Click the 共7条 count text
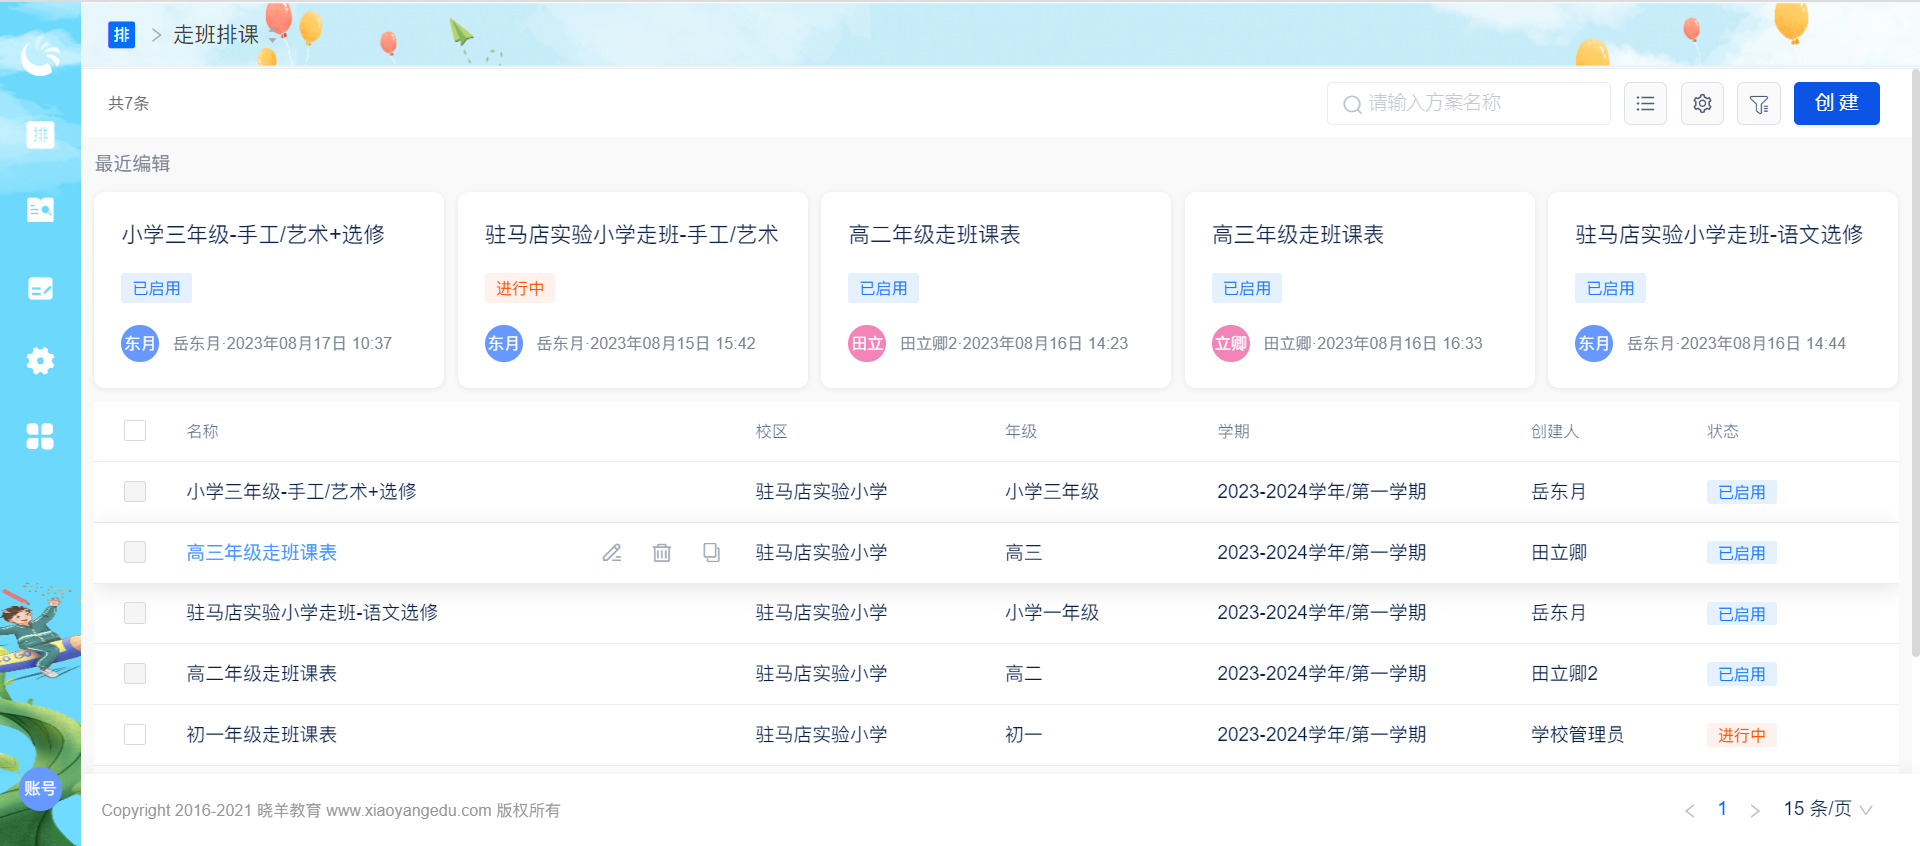The height and width of the screenshot is (846, 1920). click(x=129, y=103)
